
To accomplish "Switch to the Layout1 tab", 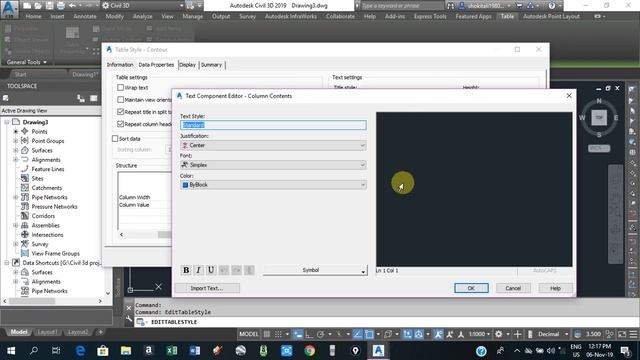I will pyautogui.click(x=47, y=332).
